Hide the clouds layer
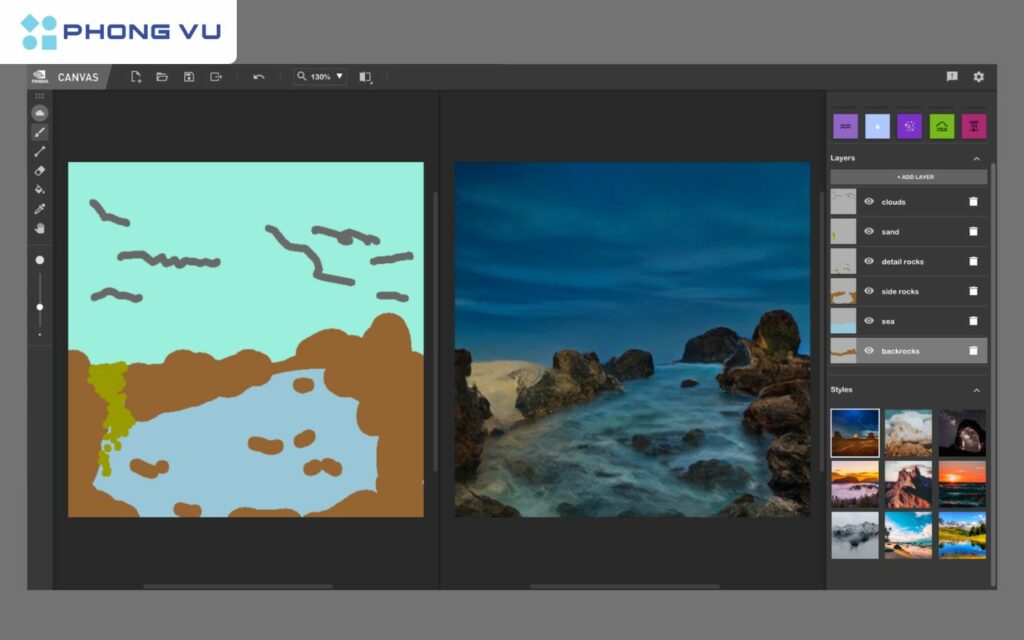 pyautogui.click(x=869, y=201)
